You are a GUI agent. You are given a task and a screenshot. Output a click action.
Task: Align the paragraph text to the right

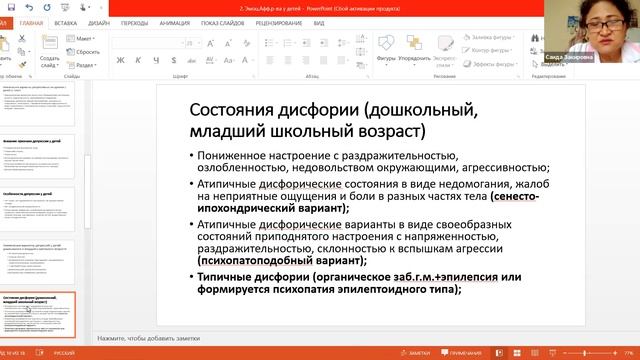306,60
